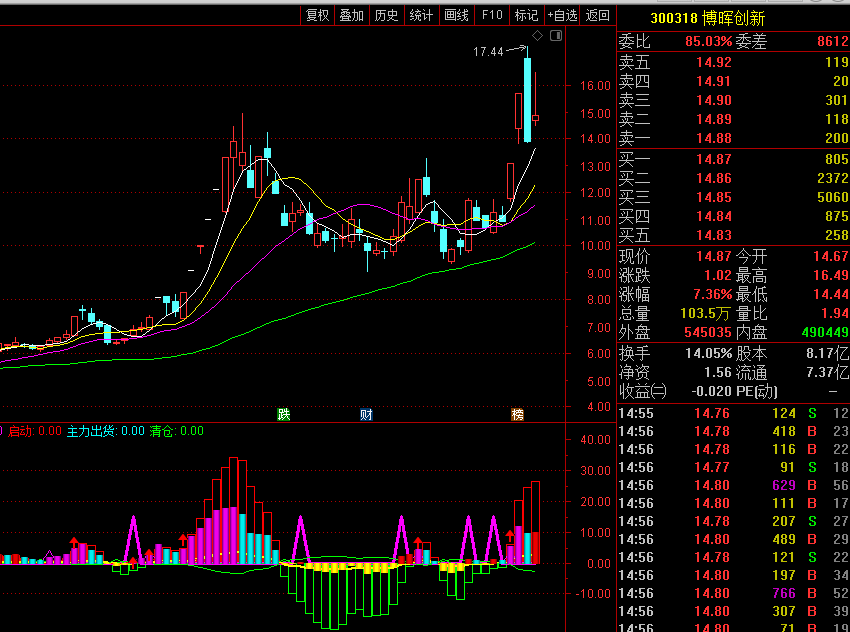Click the green 跌 event marker
Viewport: 850px width, 632px height.
click(284, 414)
